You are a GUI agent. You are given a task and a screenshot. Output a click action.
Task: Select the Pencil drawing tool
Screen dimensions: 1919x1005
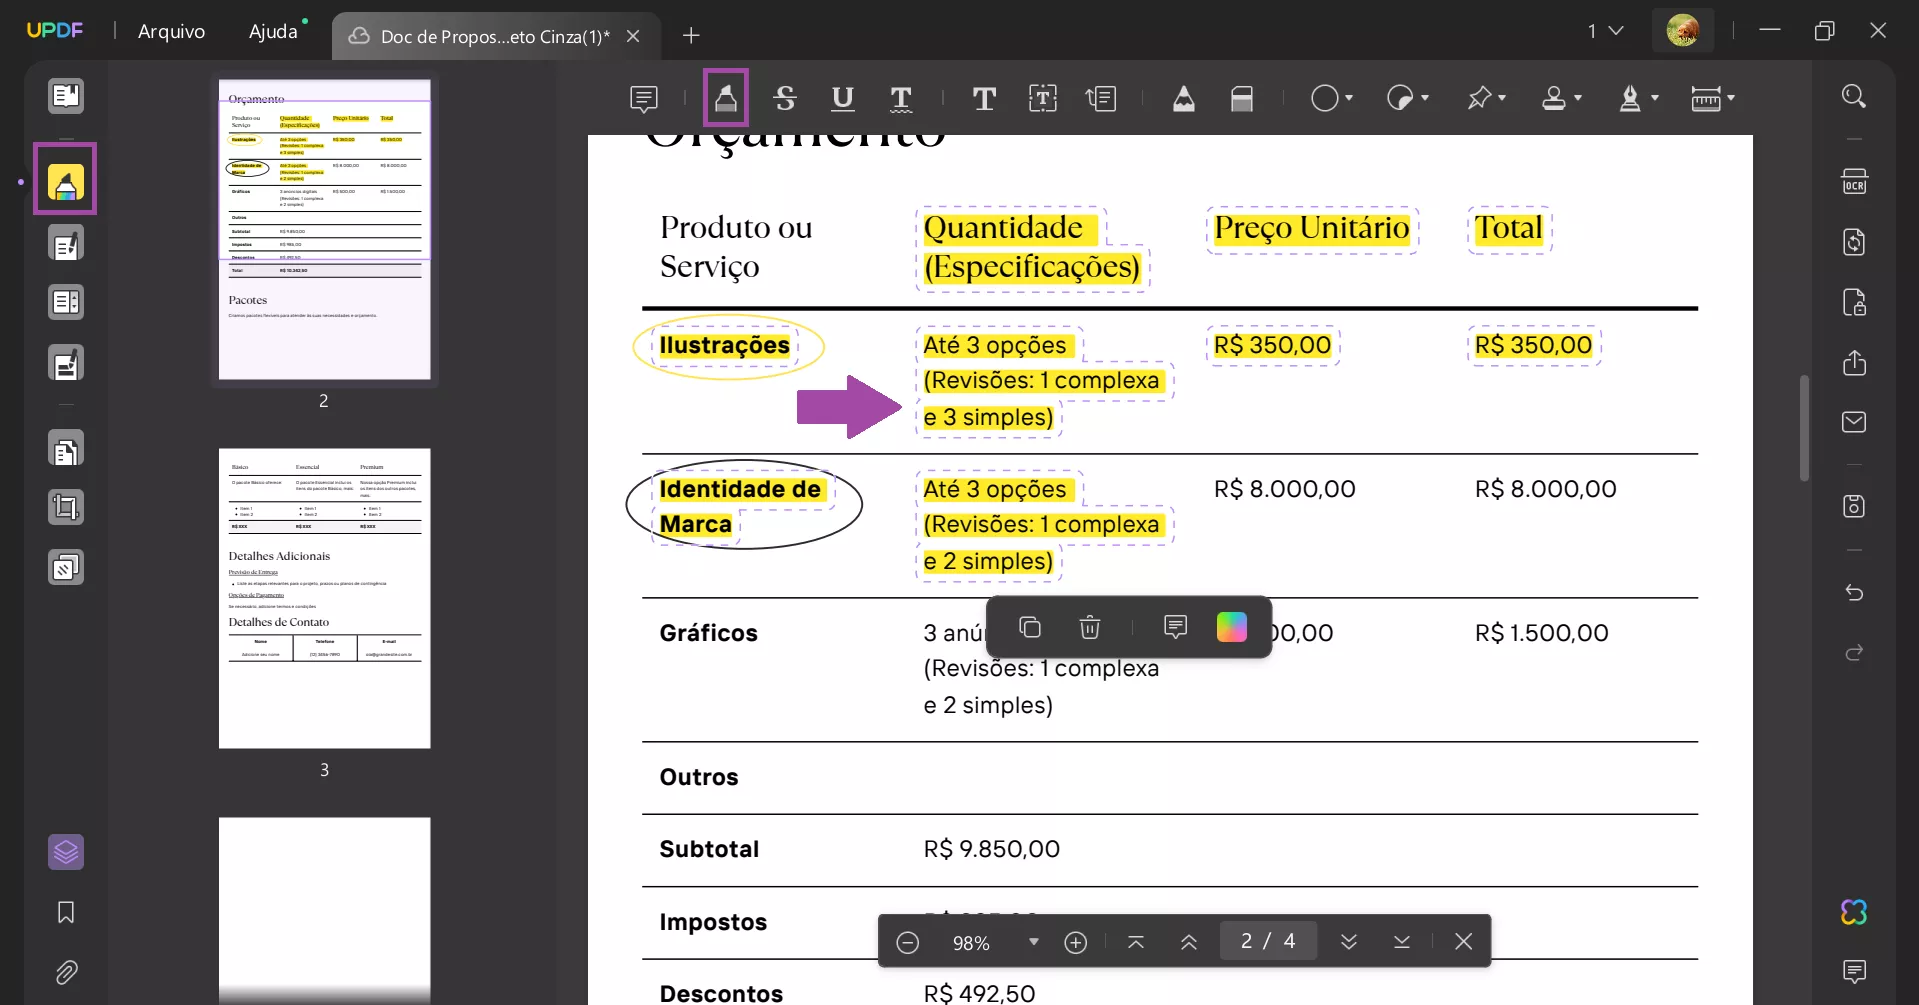1184,98
